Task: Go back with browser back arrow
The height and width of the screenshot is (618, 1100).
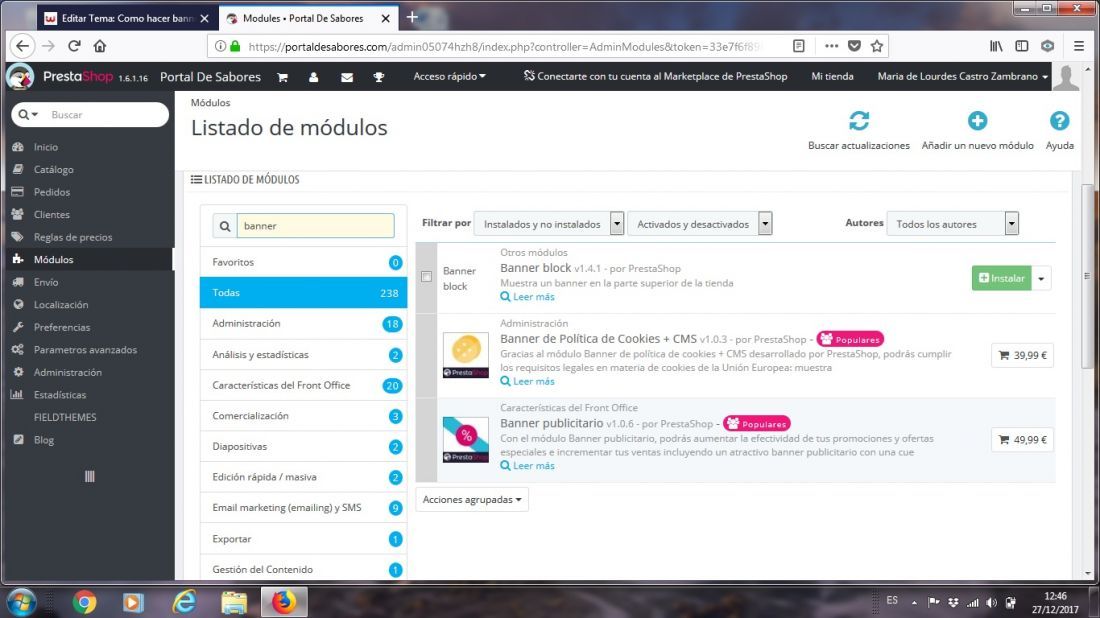Action: coord(22,46)
